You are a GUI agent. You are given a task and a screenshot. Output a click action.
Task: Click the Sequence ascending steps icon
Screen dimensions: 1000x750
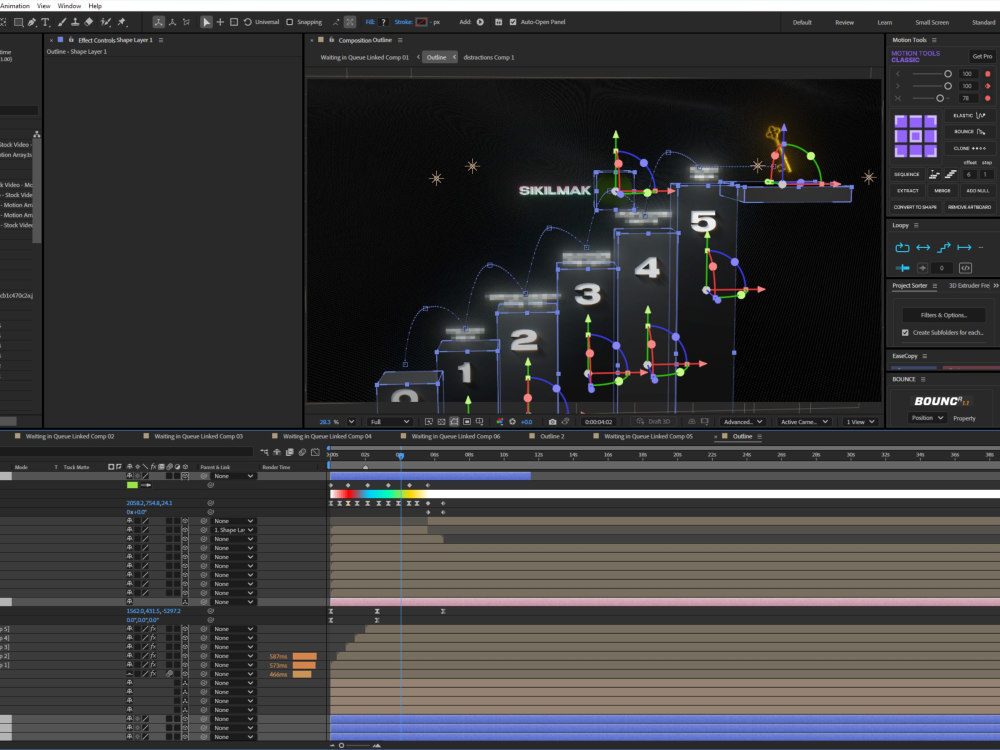coord(950,174)
